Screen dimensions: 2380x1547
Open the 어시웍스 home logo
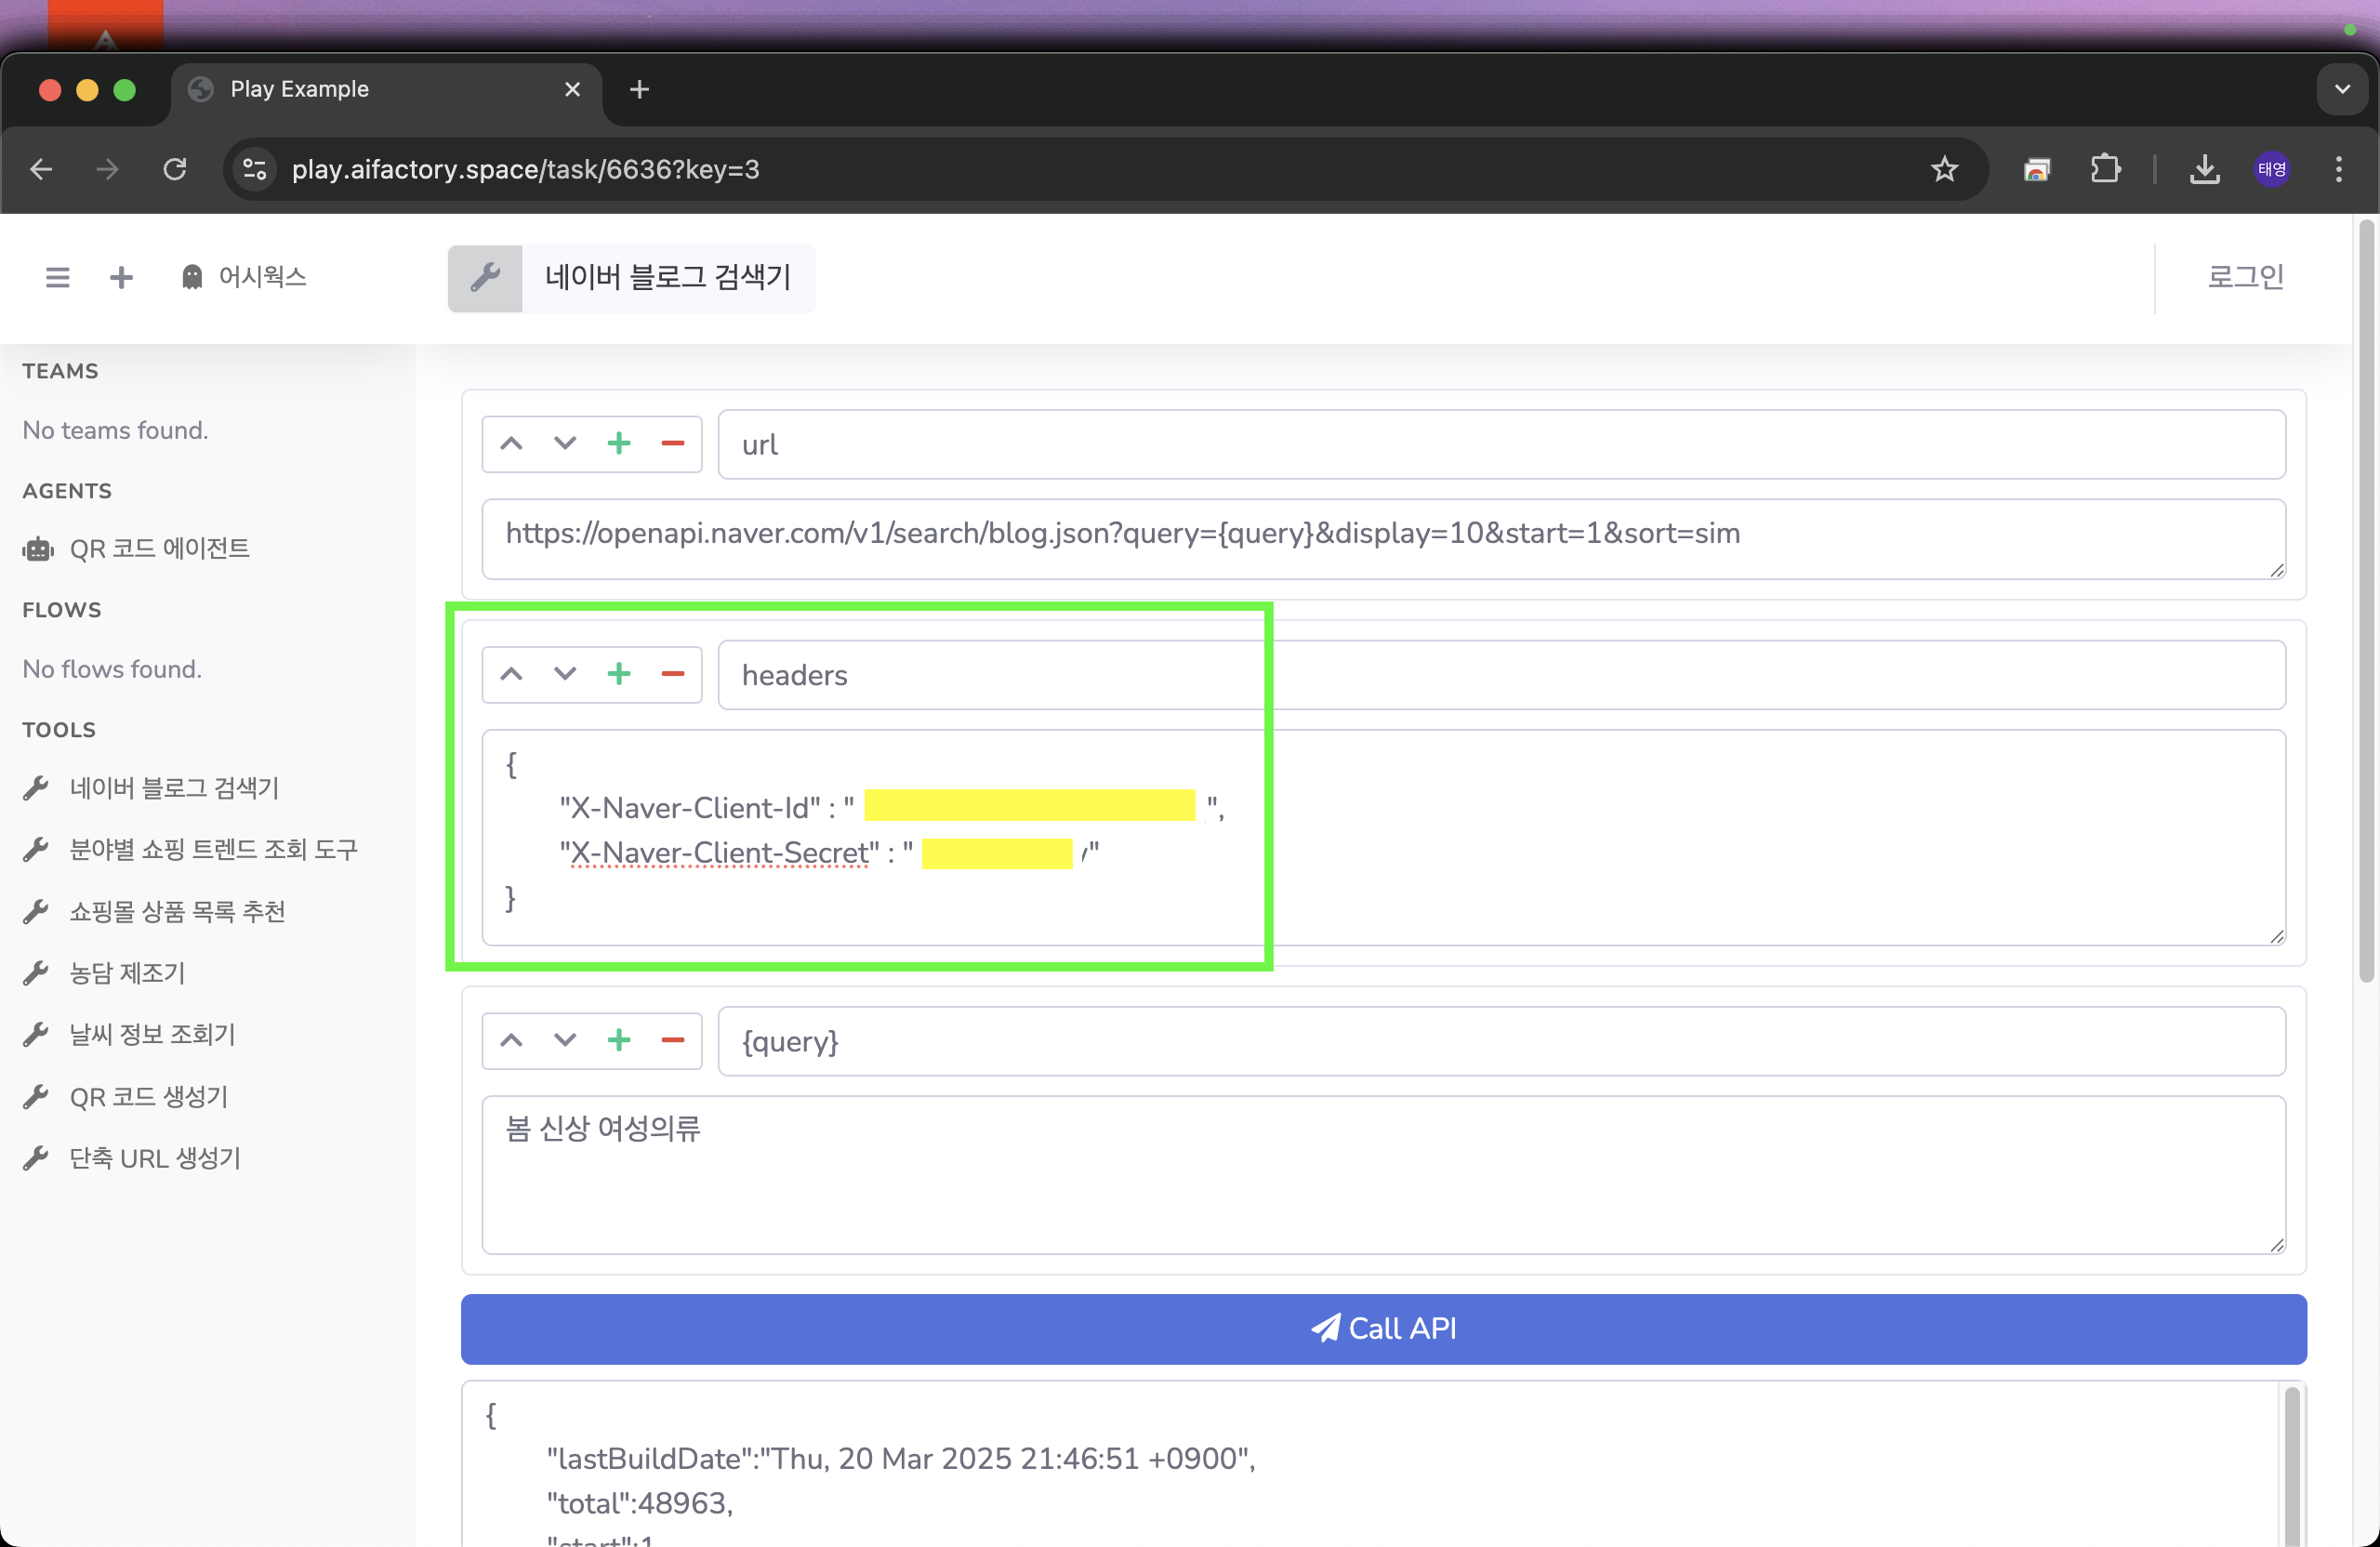click(244, 277)
